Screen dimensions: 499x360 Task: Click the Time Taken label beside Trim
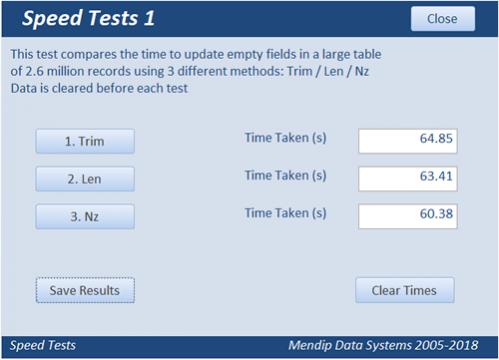pos(285,138)
